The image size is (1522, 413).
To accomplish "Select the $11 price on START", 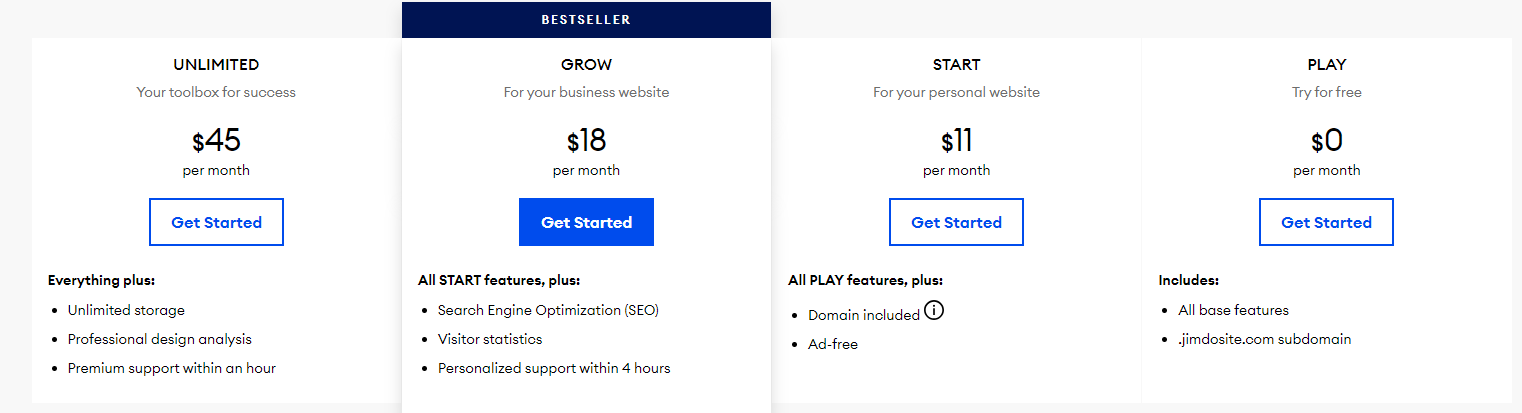I will point(956,141).
